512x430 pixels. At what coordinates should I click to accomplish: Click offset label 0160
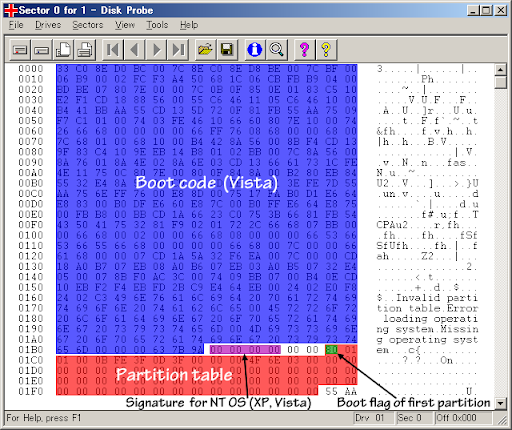(x=31, y=298)
